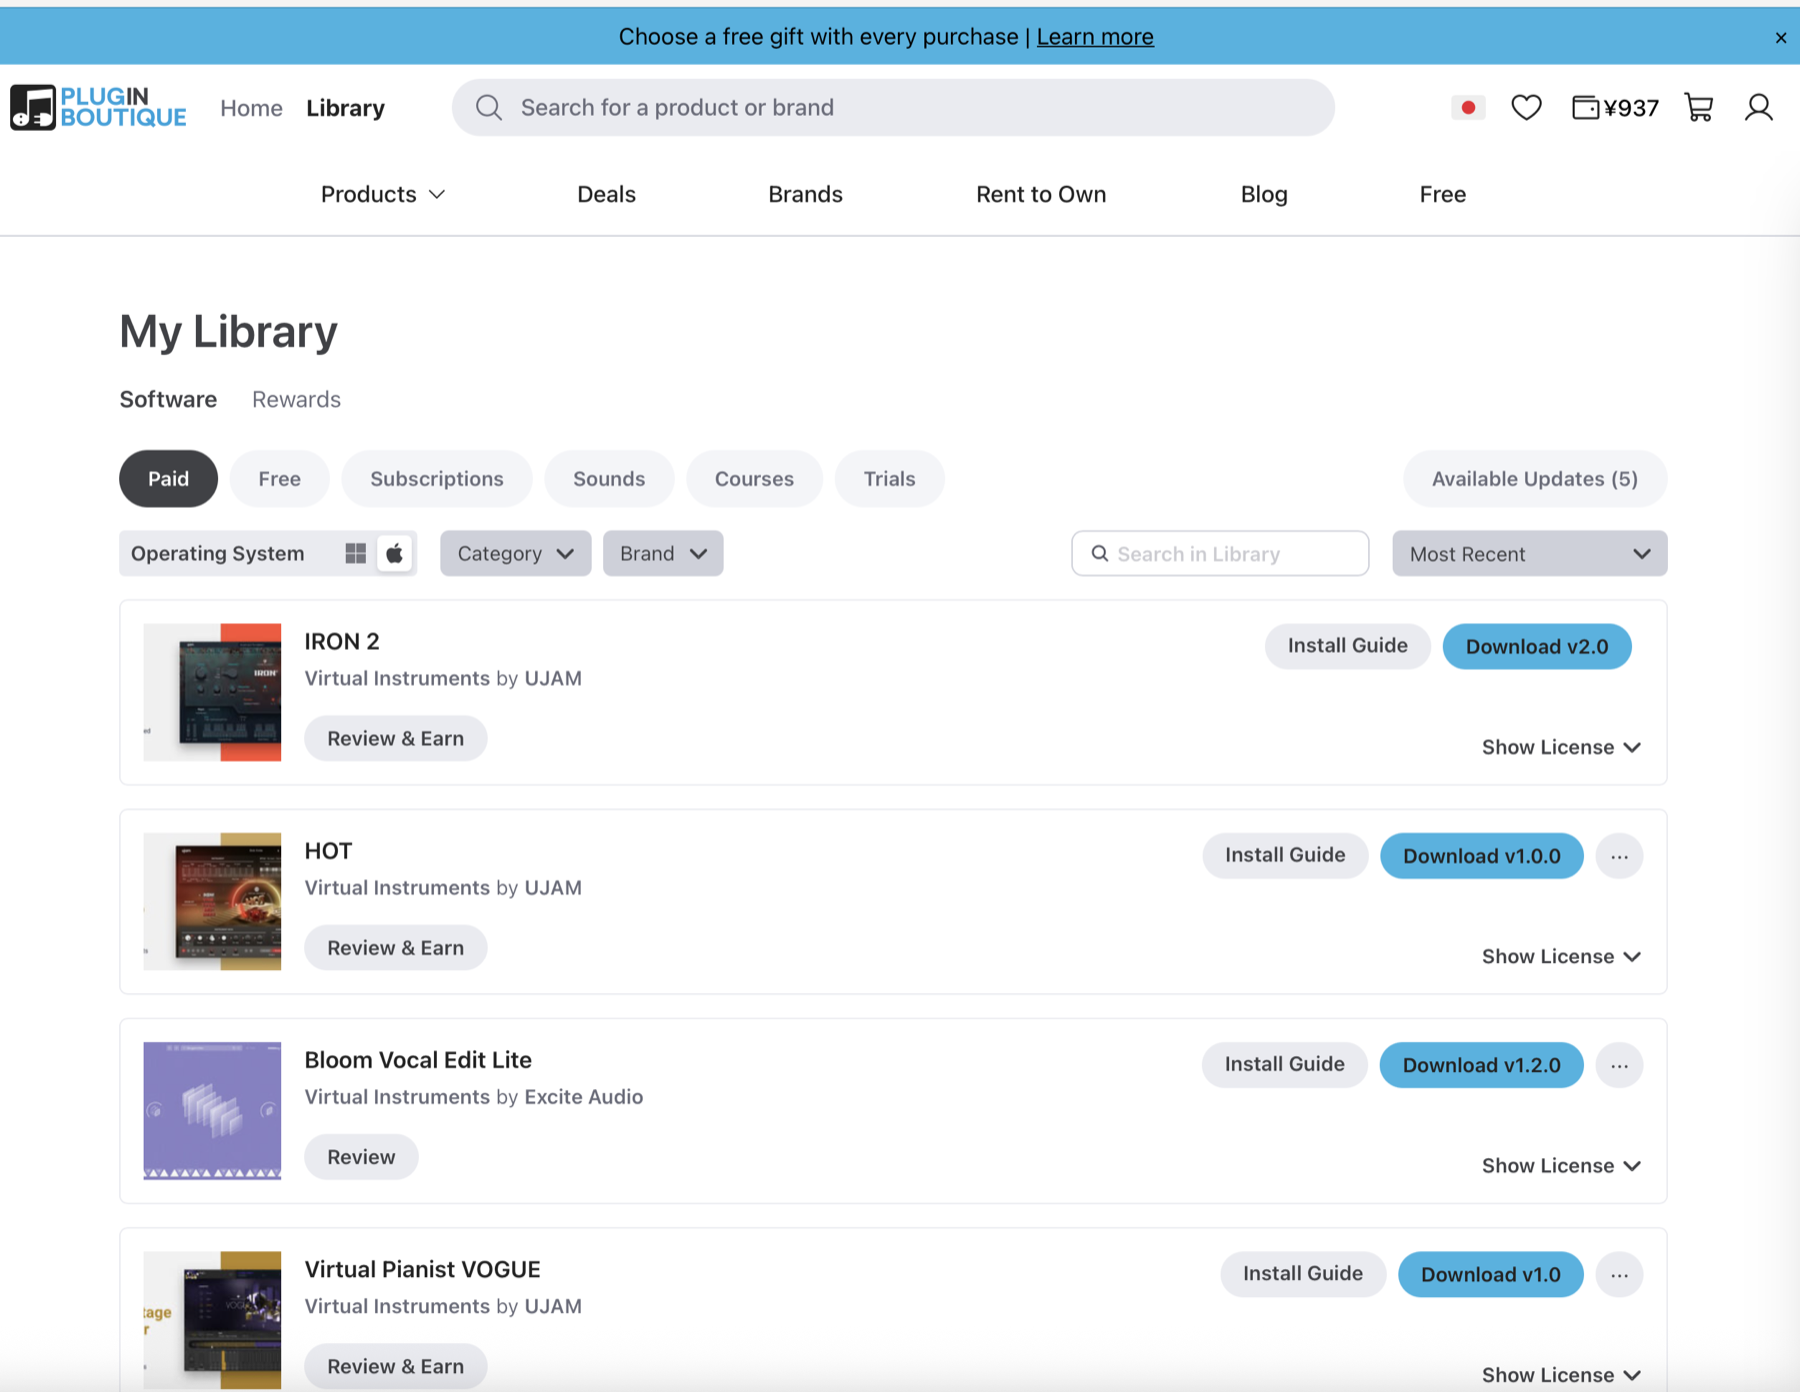
Task: Open more options for Bloom Vocal Edit Lite
Action: [x=1619, y=1065]
